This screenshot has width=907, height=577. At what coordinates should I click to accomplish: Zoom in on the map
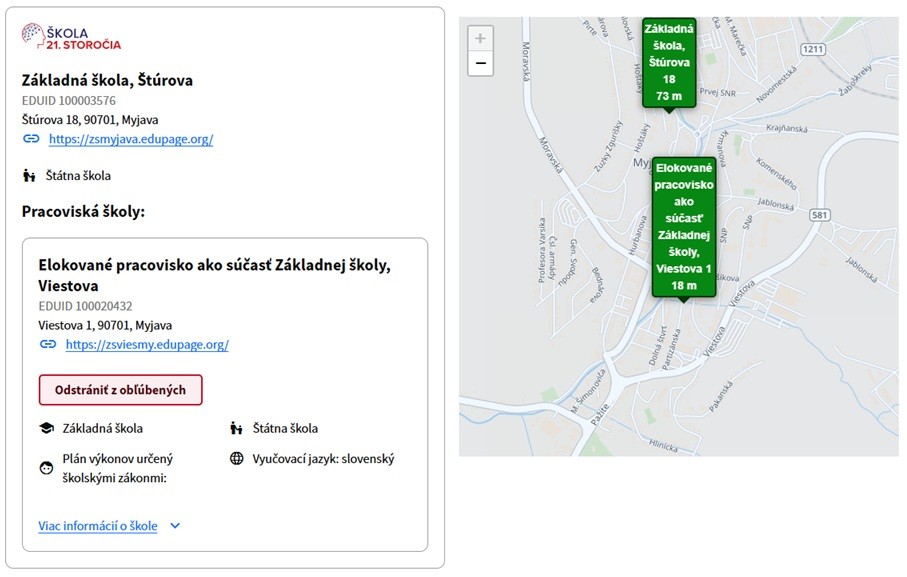481,39
